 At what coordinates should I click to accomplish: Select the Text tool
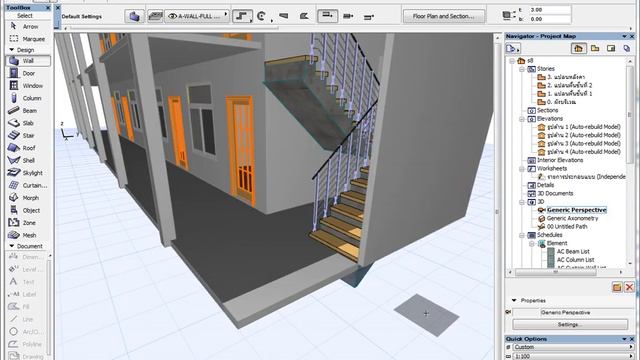(x=27, y=282)
